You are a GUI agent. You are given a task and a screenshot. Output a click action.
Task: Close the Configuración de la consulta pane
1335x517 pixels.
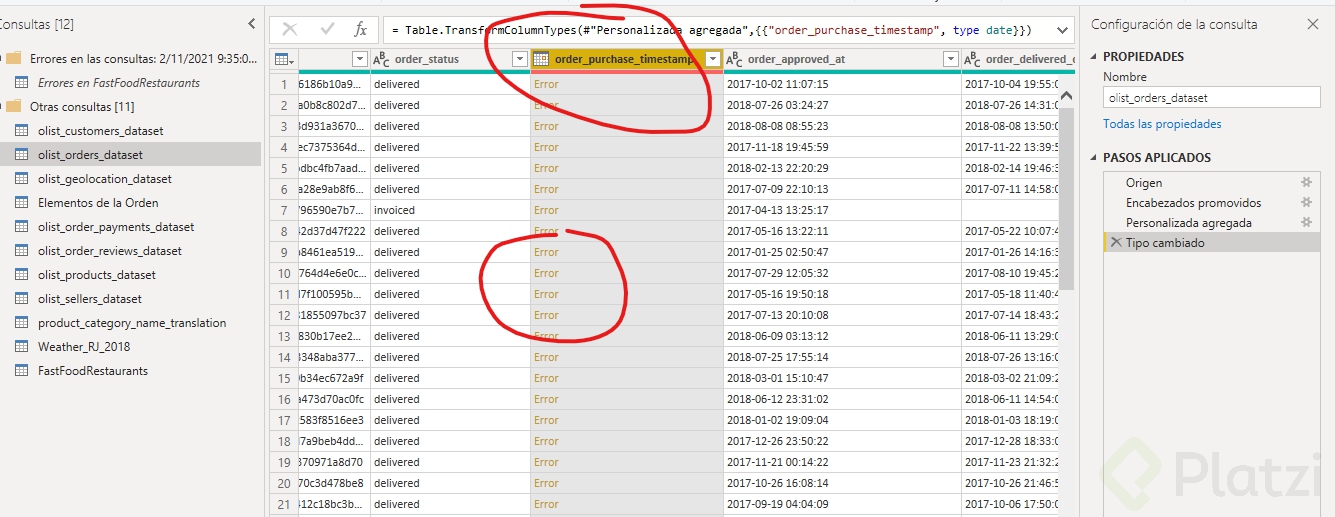pyautogui.click(x=1313, y=24)
